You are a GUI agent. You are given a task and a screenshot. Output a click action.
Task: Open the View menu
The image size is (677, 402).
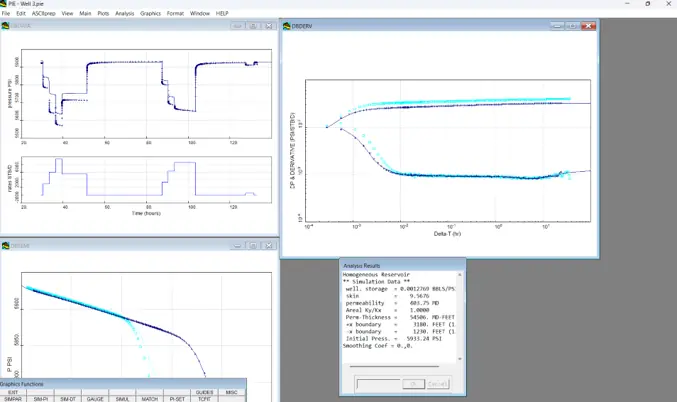[67, 13]
